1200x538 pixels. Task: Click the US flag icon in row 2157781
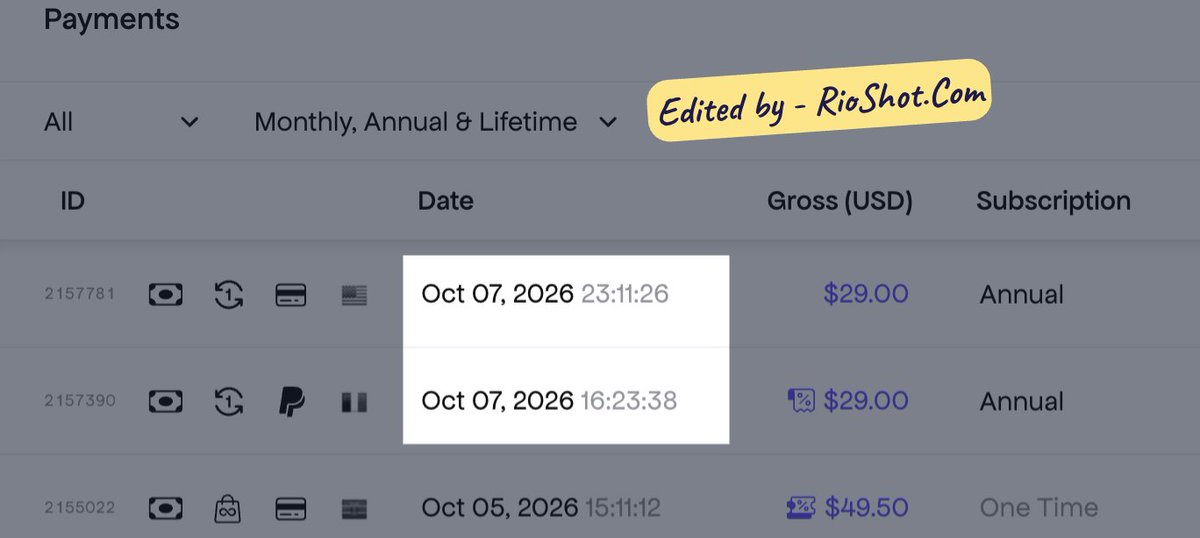(x=354, y=295)
